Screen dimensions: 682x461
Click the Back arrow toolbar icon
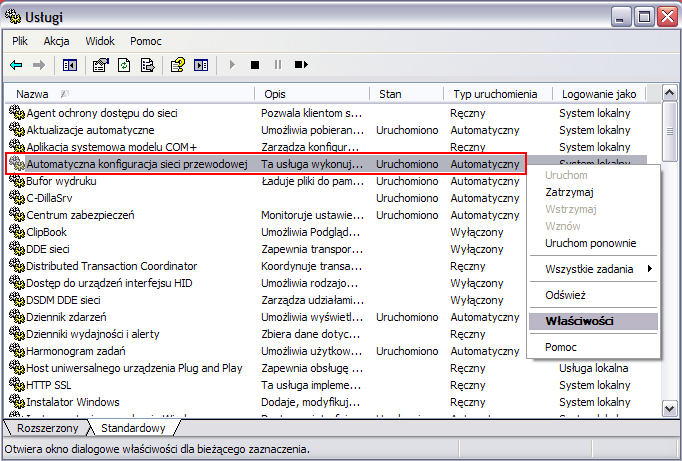coord(16,65)
